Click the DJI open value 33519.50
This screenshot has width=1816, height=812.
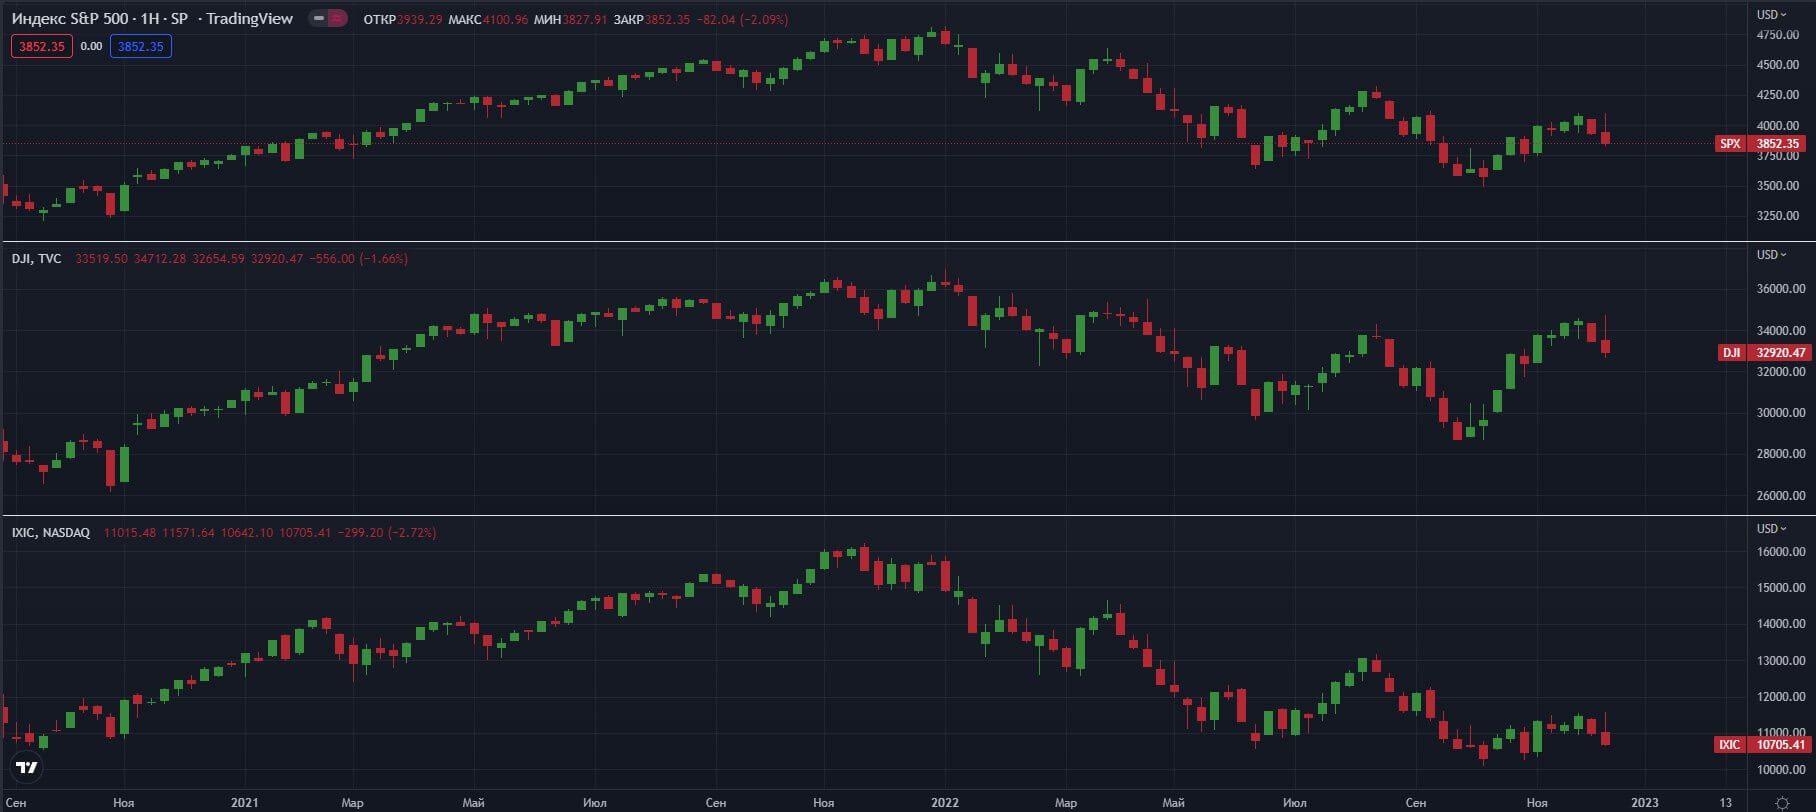click(x=101, y=258)
